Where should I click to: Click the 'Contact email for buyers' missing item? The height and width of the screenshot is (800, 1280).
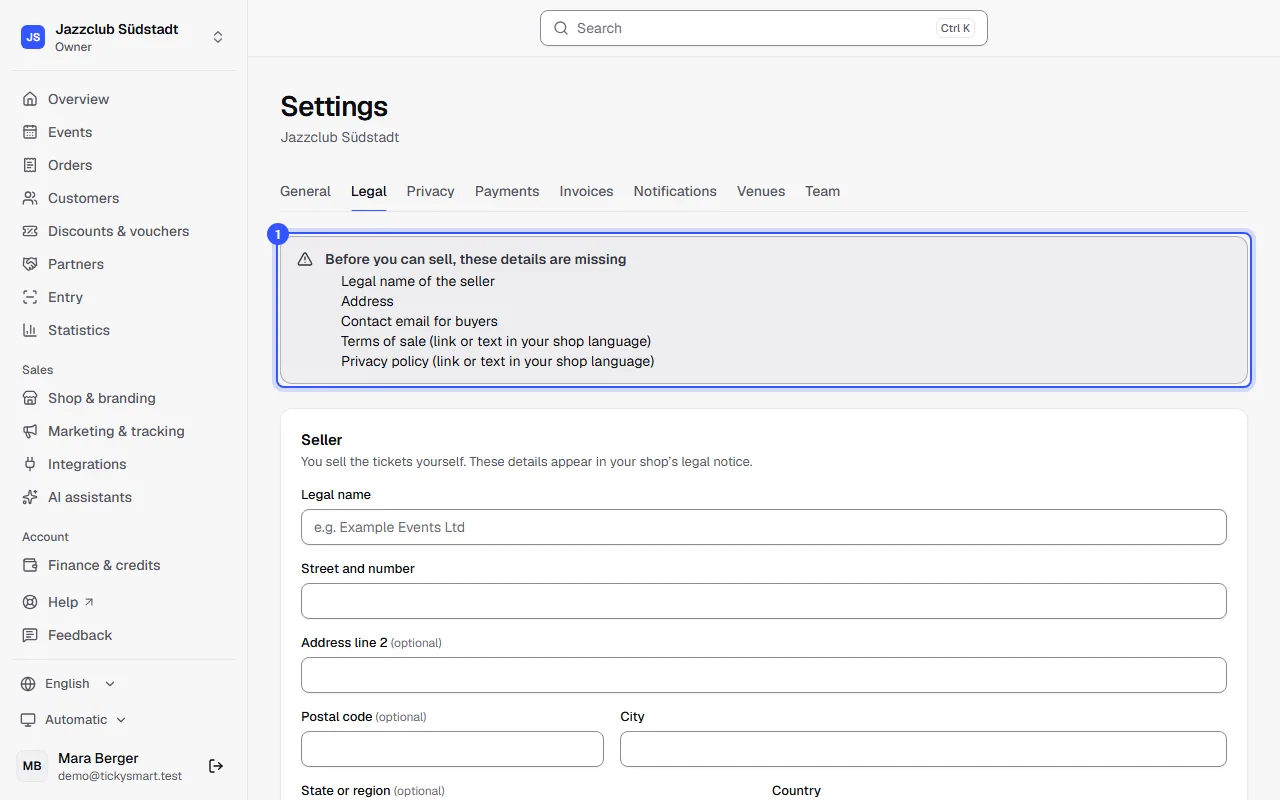tap(419, 321)
